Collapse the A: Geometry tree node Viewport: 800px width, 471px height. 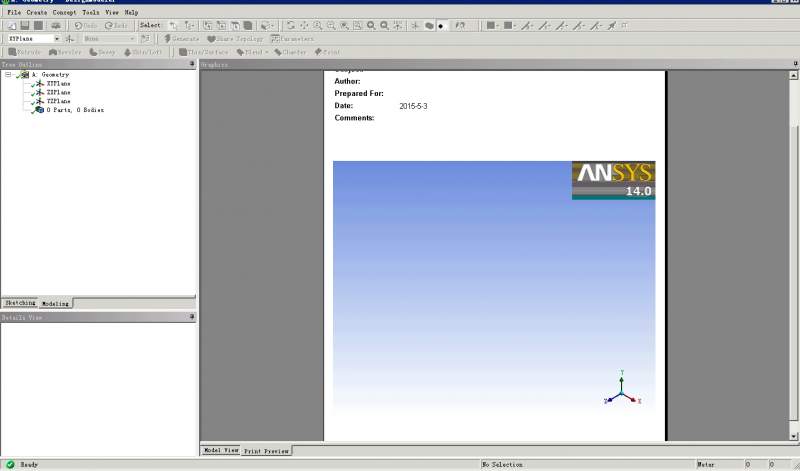click(8, 75)
